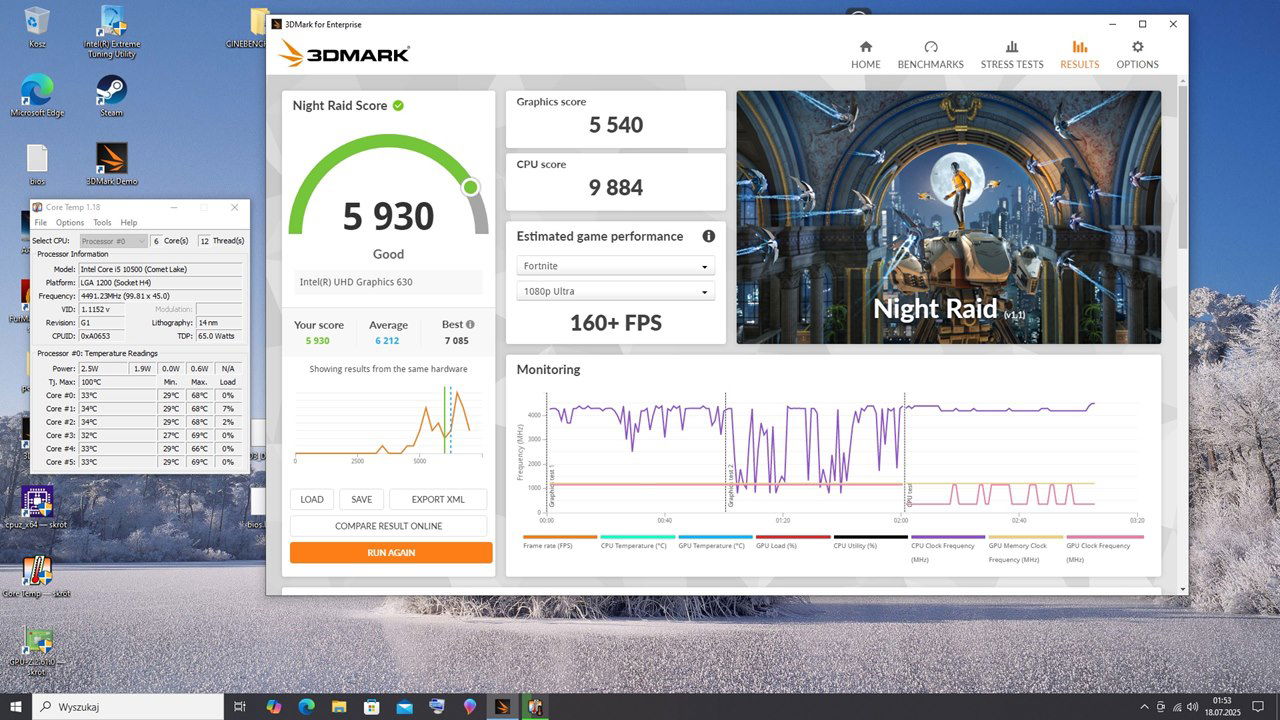Select the Core Temp desktop shortcut
This screenshot has height=720, width=1280.
37,577
